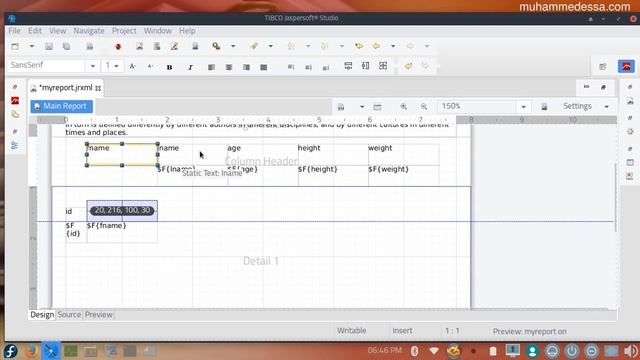
Task: Open the Edit menu
Action: (35, 31)
